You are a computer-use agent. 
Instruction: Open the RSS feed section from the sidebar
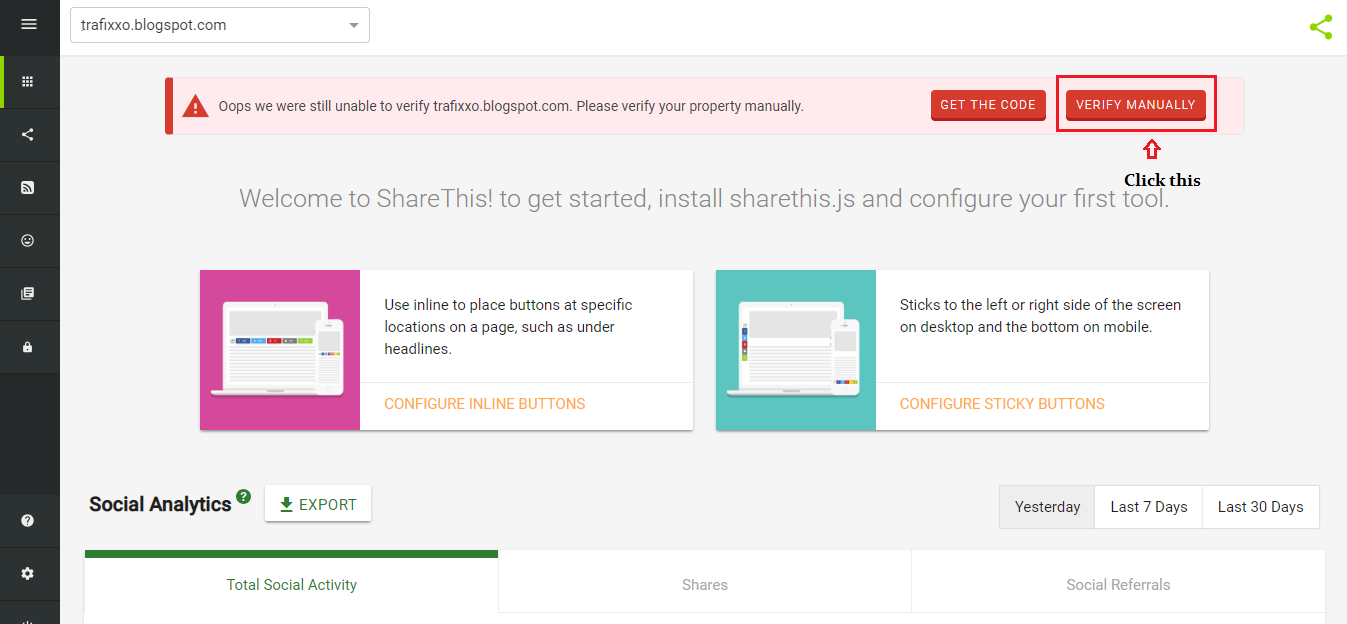point(28,187)
